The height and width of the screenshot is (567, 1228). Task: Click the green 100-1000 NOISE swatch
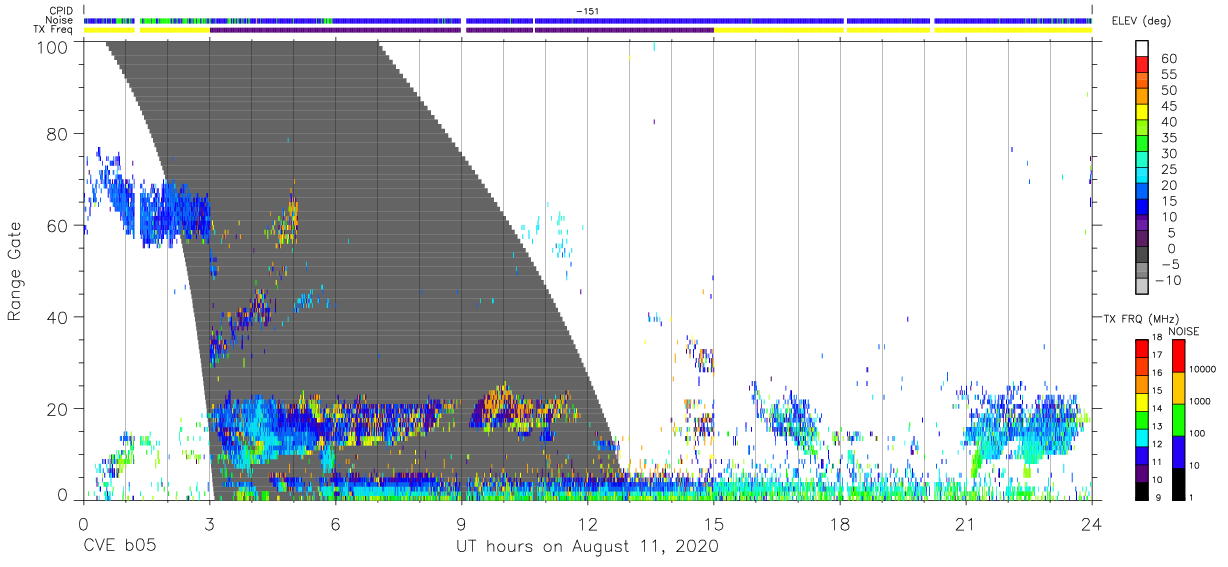[x=1179, y=419]
